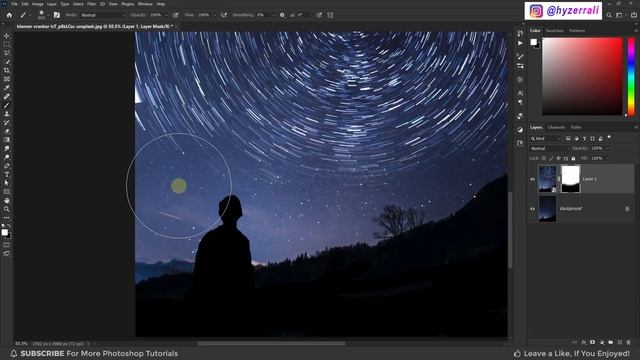Open the Edit Toolbar three-dots menu
640x360 pixels.
tap(7, 218)
